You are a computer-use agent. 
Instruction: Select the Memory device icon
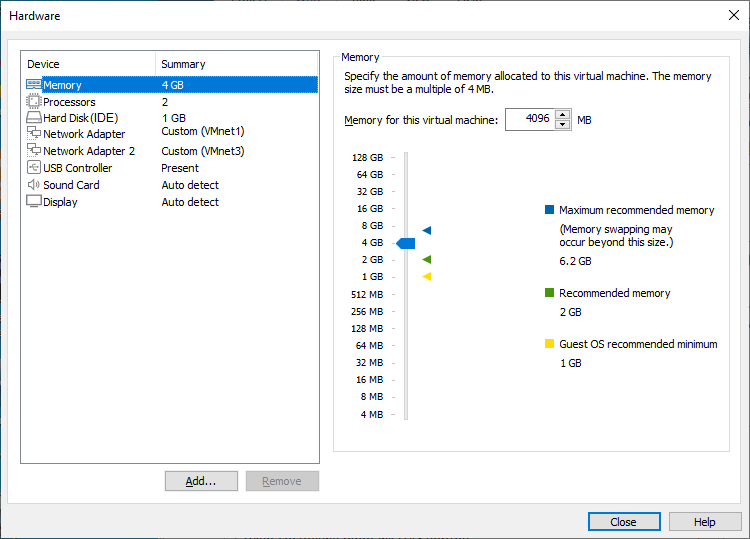pyautogui.click(x=34, y=85)
